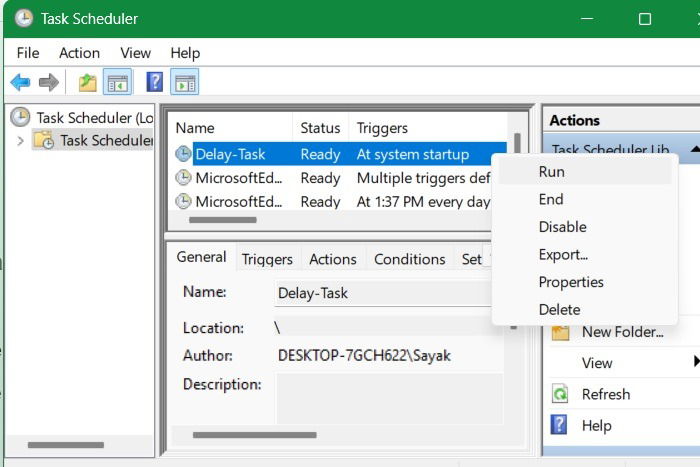Switch to the Triggers tab
This screenshot has width=700, height=467.
[267, 259]
